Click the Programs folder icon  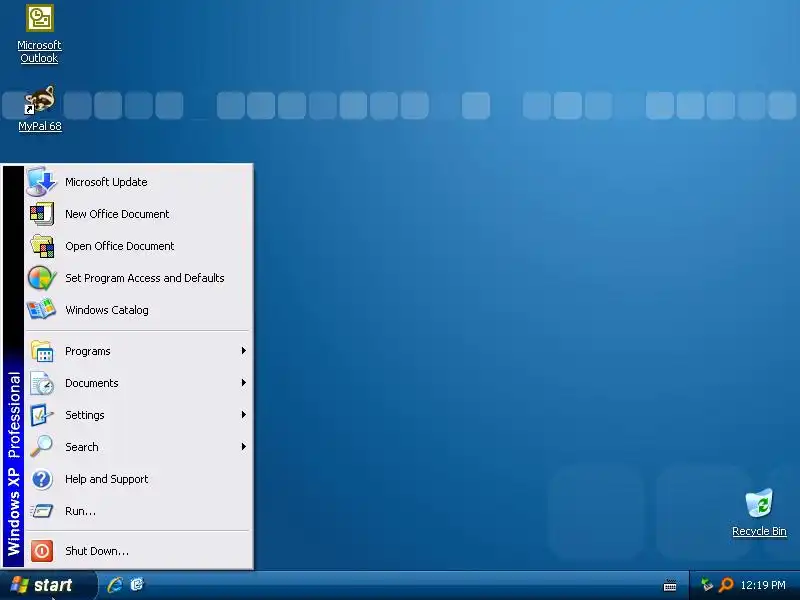(42, 351)
